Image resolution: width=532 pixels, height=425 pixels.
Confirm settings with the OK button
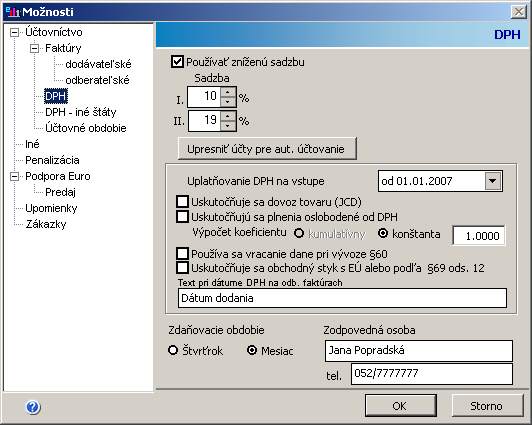[x=401, y=406]
